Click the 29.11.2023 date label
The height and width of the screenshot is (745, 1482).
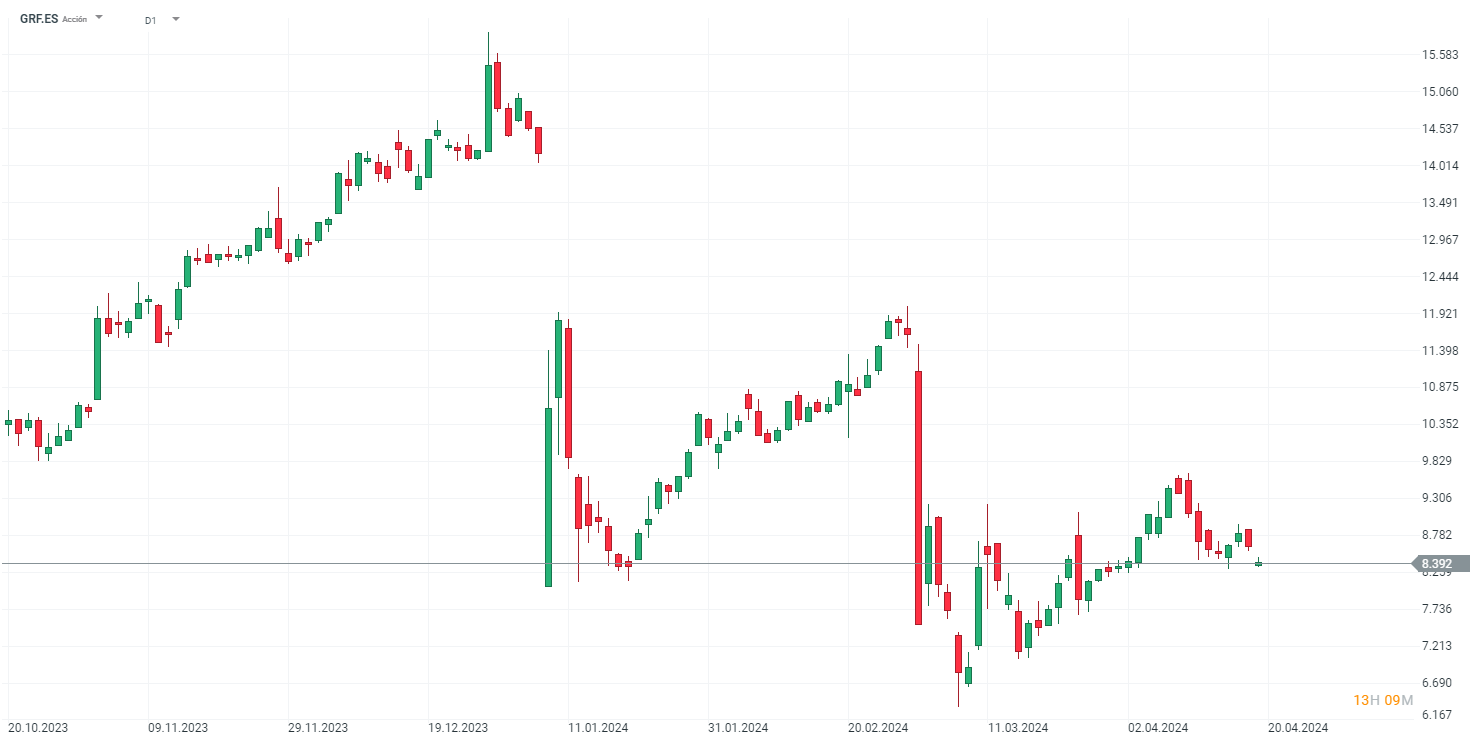tap(318, 728)
